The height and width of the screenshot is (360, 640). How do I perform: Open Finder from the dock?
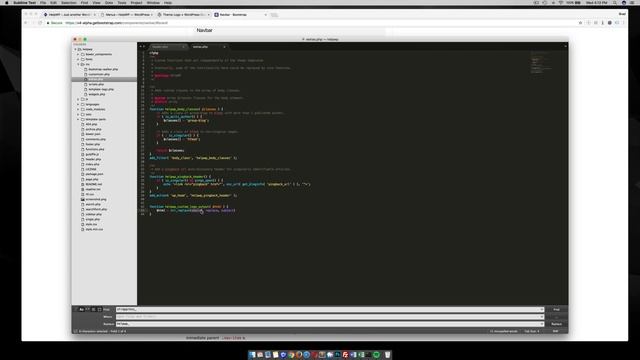(x=252, y=355)
